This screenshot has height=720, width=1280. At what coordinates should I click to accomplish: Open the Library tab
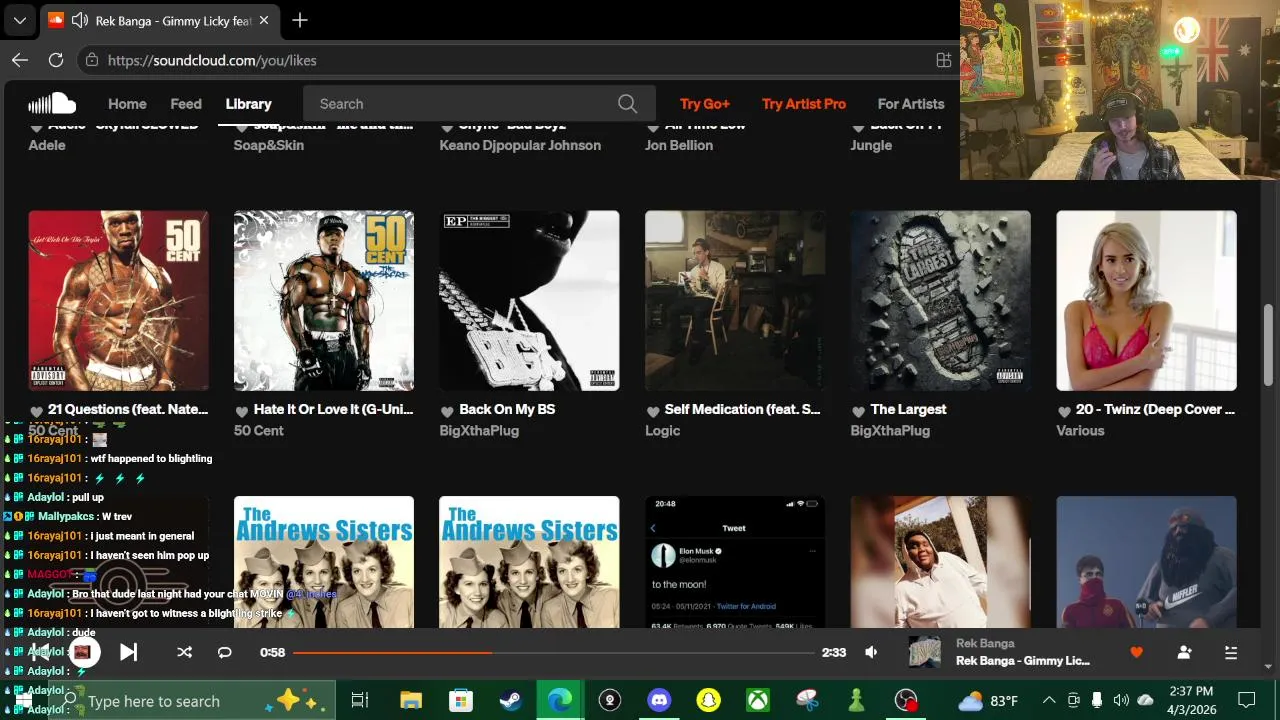point(248,103)
